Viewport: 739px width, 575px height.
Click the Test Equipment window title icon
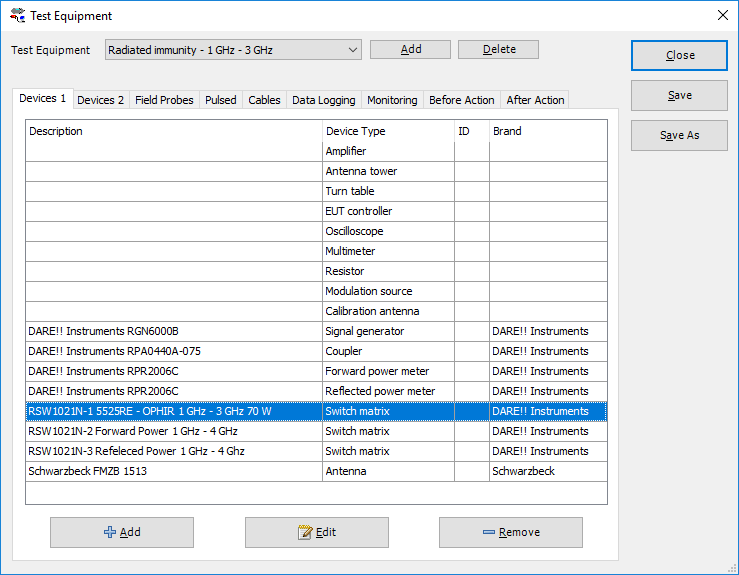click(x=17, y=15)
